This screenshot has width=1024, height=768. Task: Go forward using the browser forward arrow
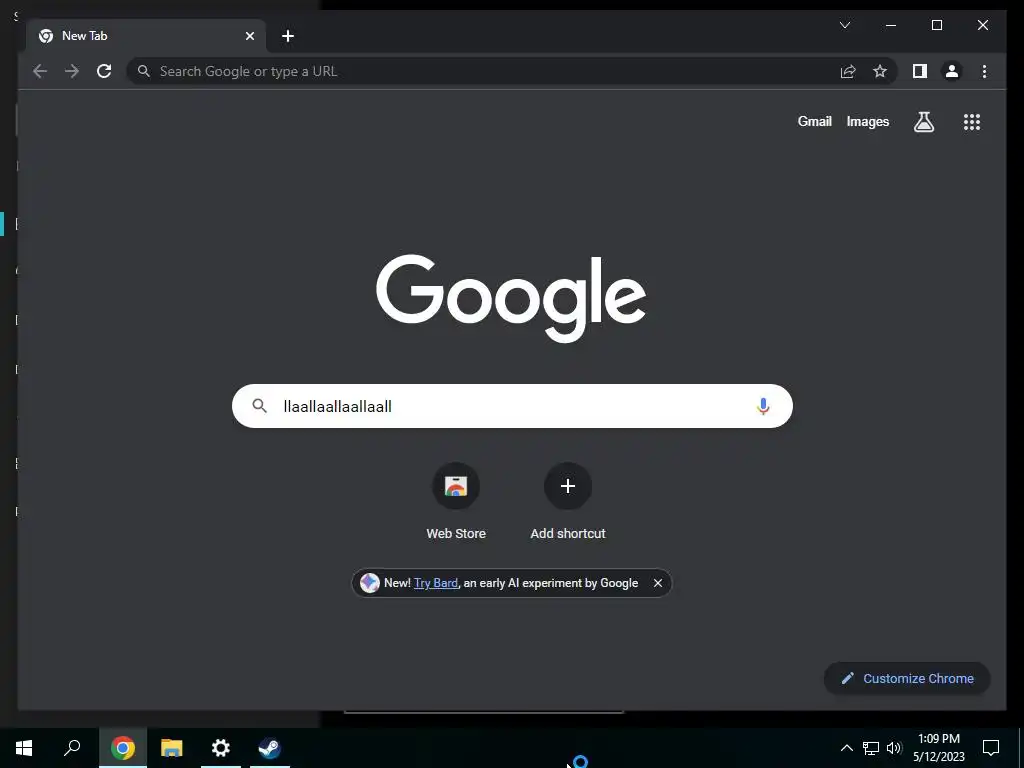coord(72,71)
